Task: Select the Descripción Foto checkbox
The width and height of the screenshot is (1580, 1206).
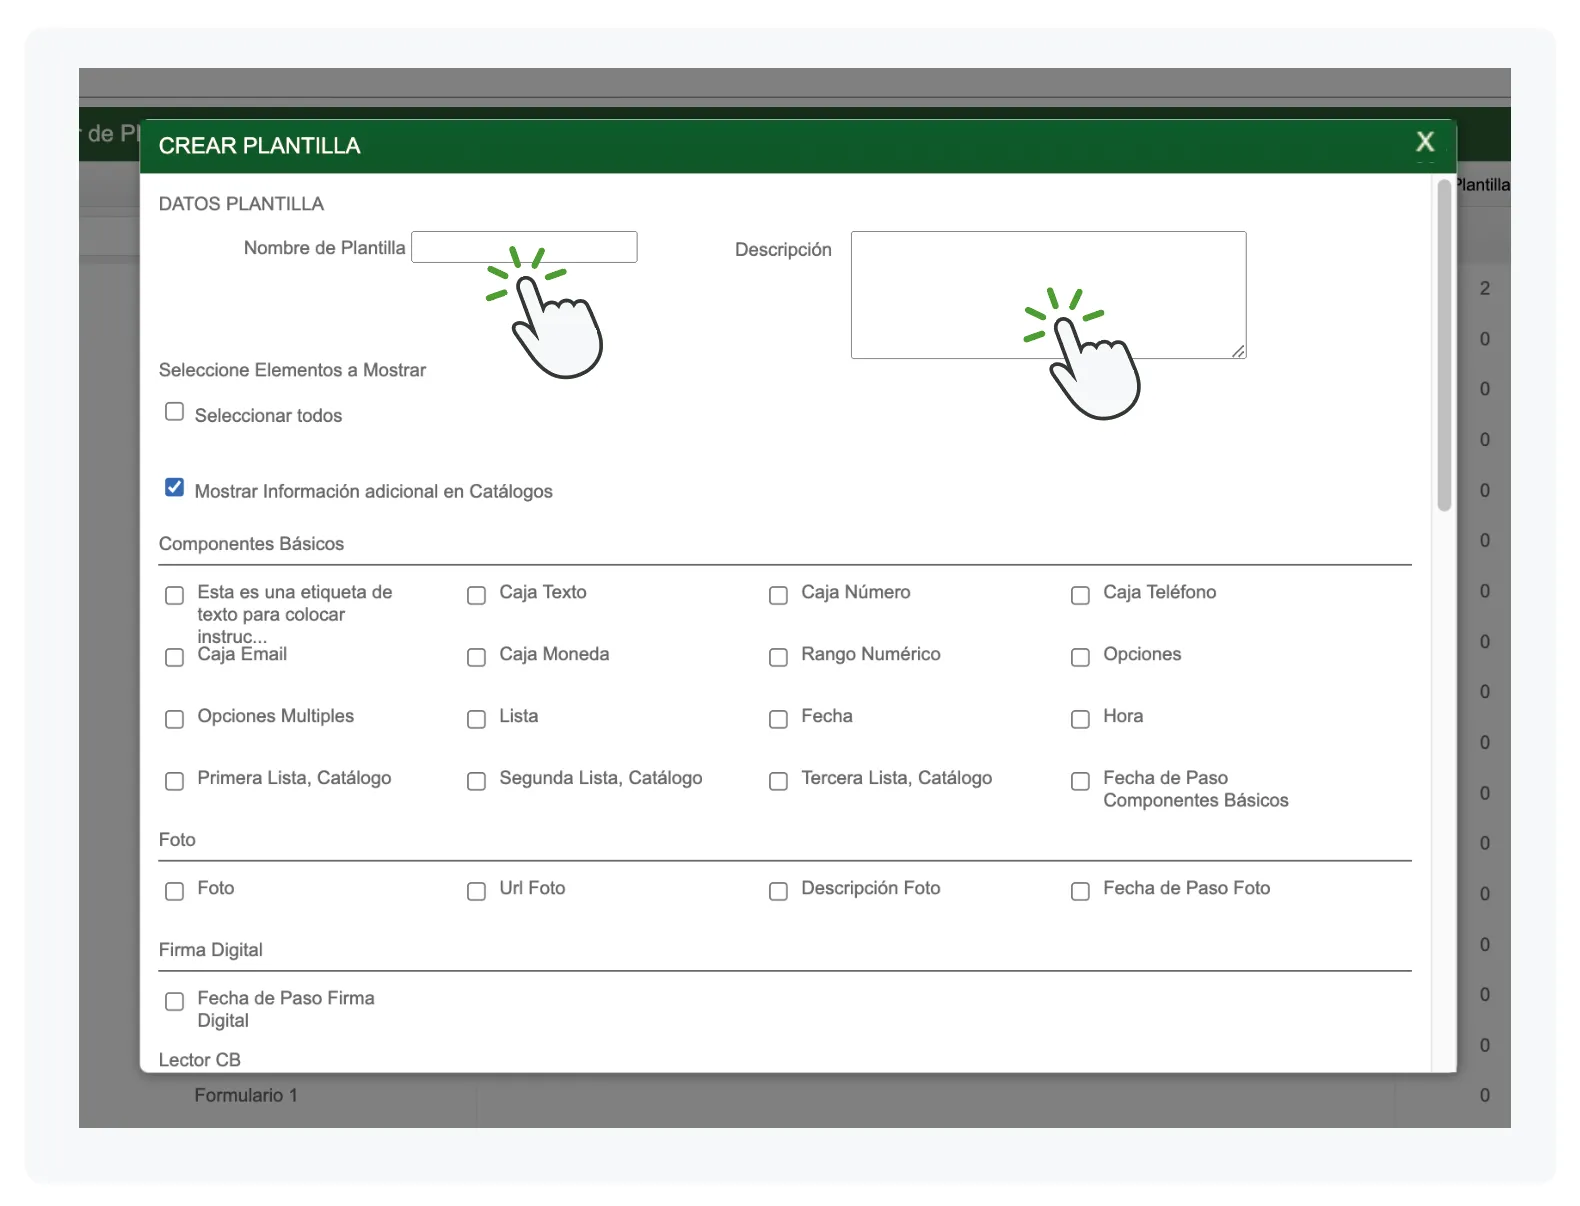Action: pyautogui.click(x=778, y=891)
